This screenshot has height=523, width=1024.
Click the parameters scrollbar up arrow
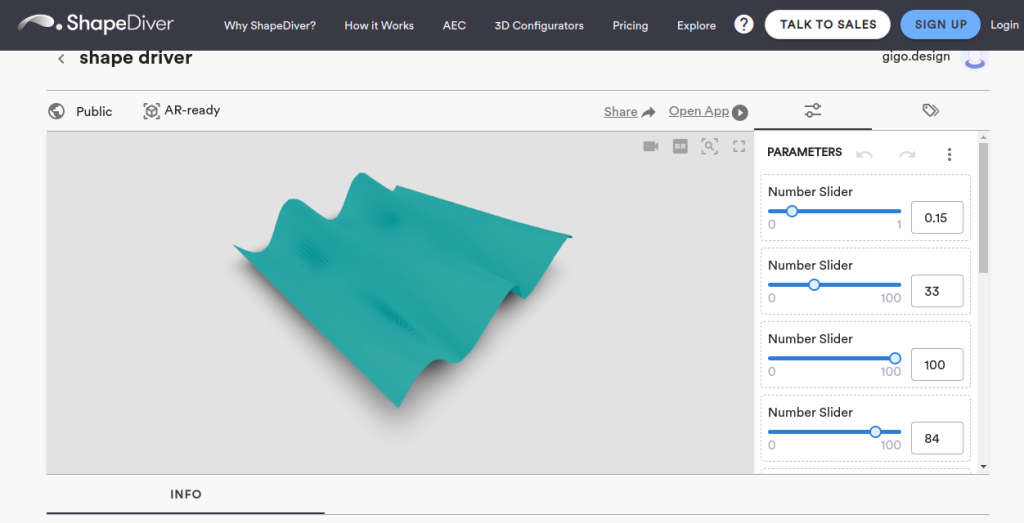click(984, 138)
